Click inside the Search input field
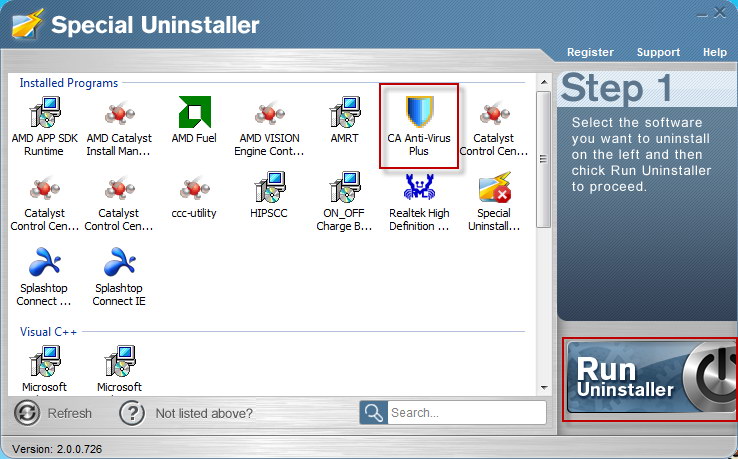 [467, 413]
